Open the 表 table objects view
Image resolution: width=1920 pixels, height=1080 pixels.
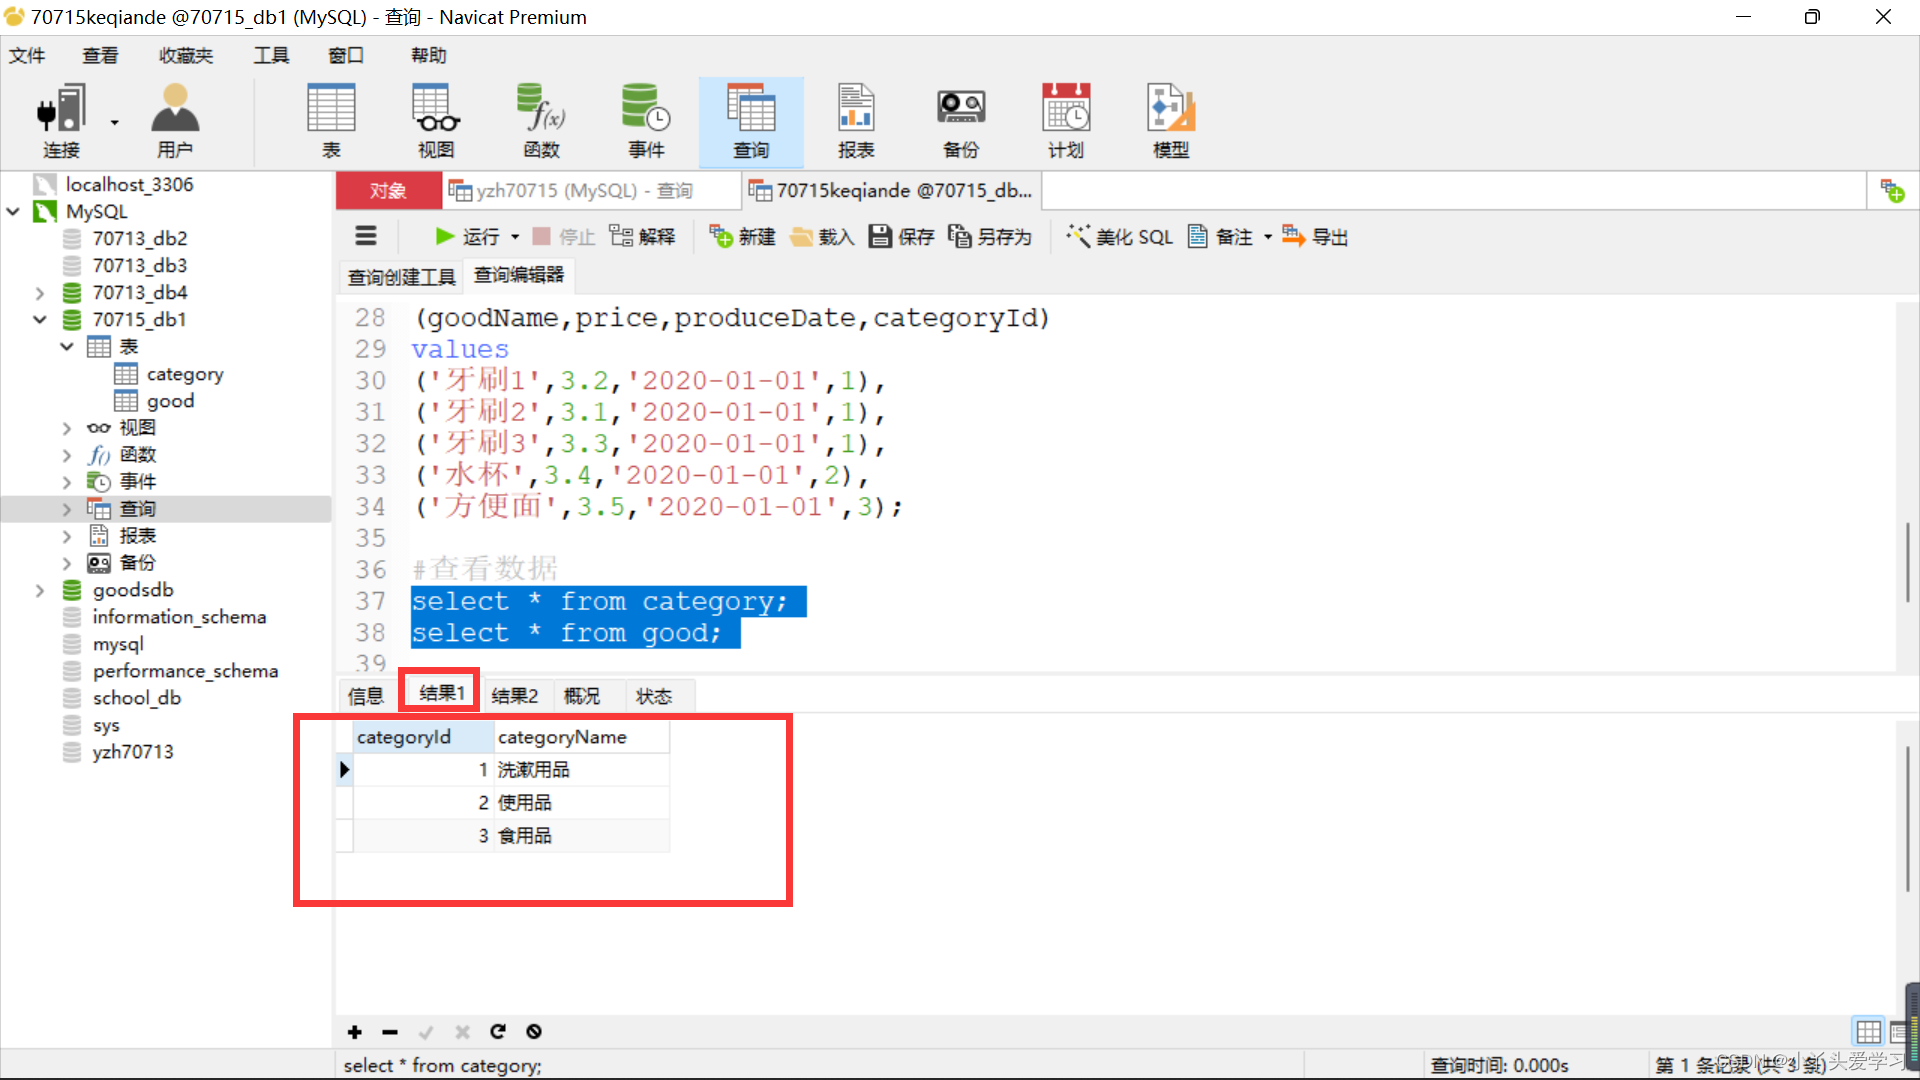(331, 121)
